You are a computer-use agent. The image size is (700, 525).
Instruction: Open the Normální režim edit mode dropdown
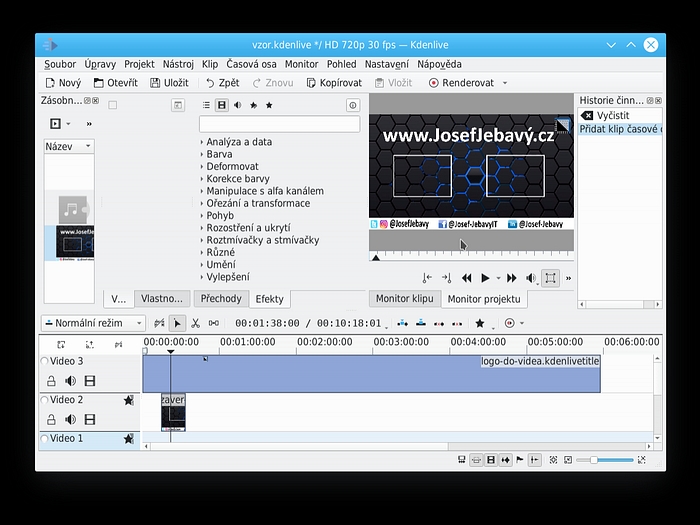pos(93,324)
